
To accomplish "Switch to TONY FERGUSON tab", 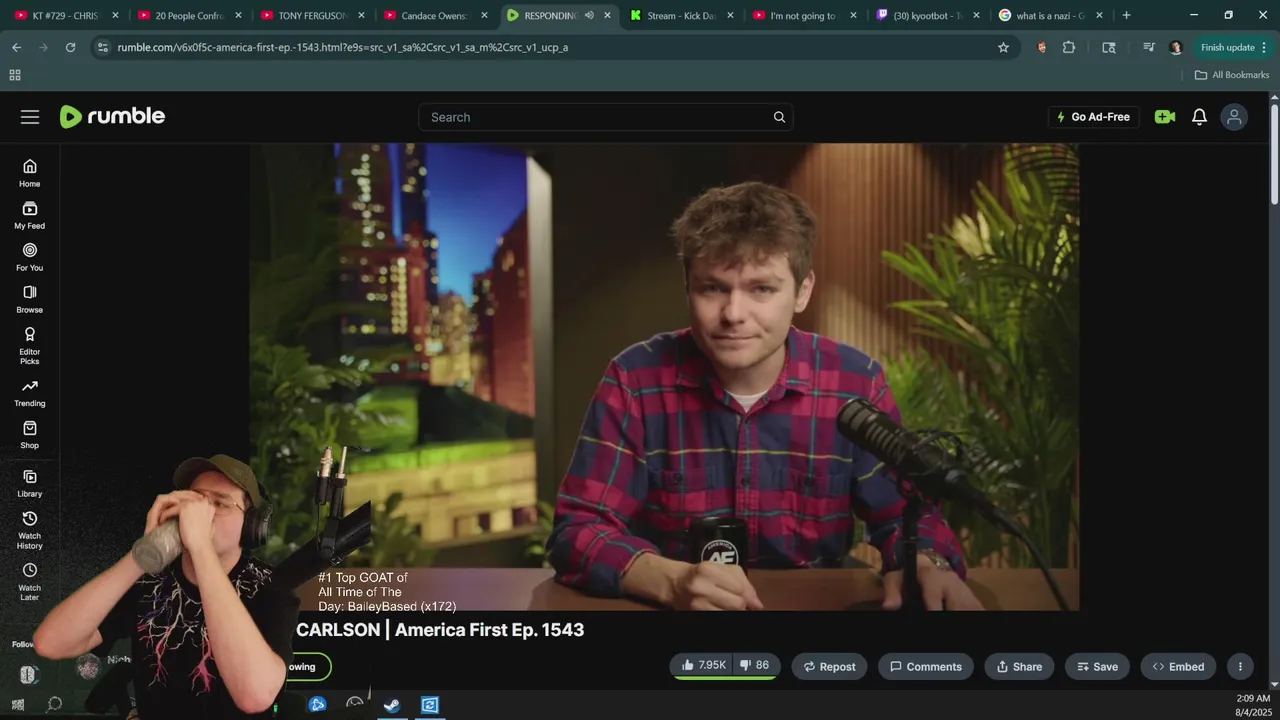I will 312,15.
